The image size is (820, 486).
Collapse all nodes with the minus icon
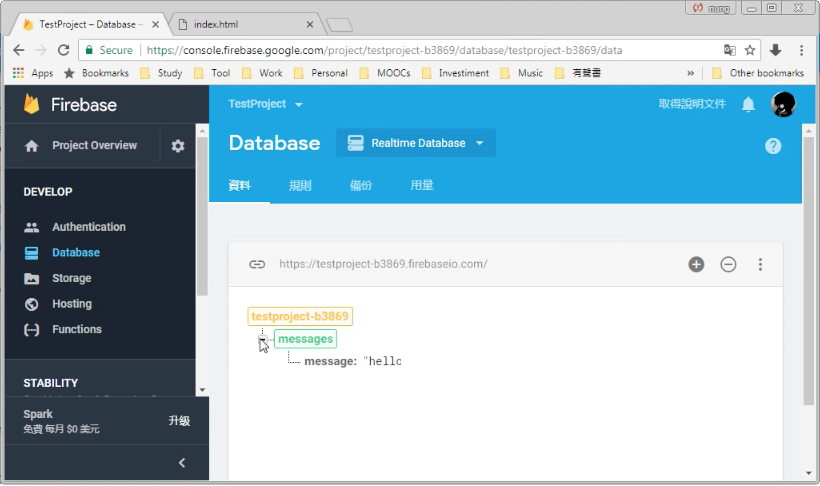(728, 264)
